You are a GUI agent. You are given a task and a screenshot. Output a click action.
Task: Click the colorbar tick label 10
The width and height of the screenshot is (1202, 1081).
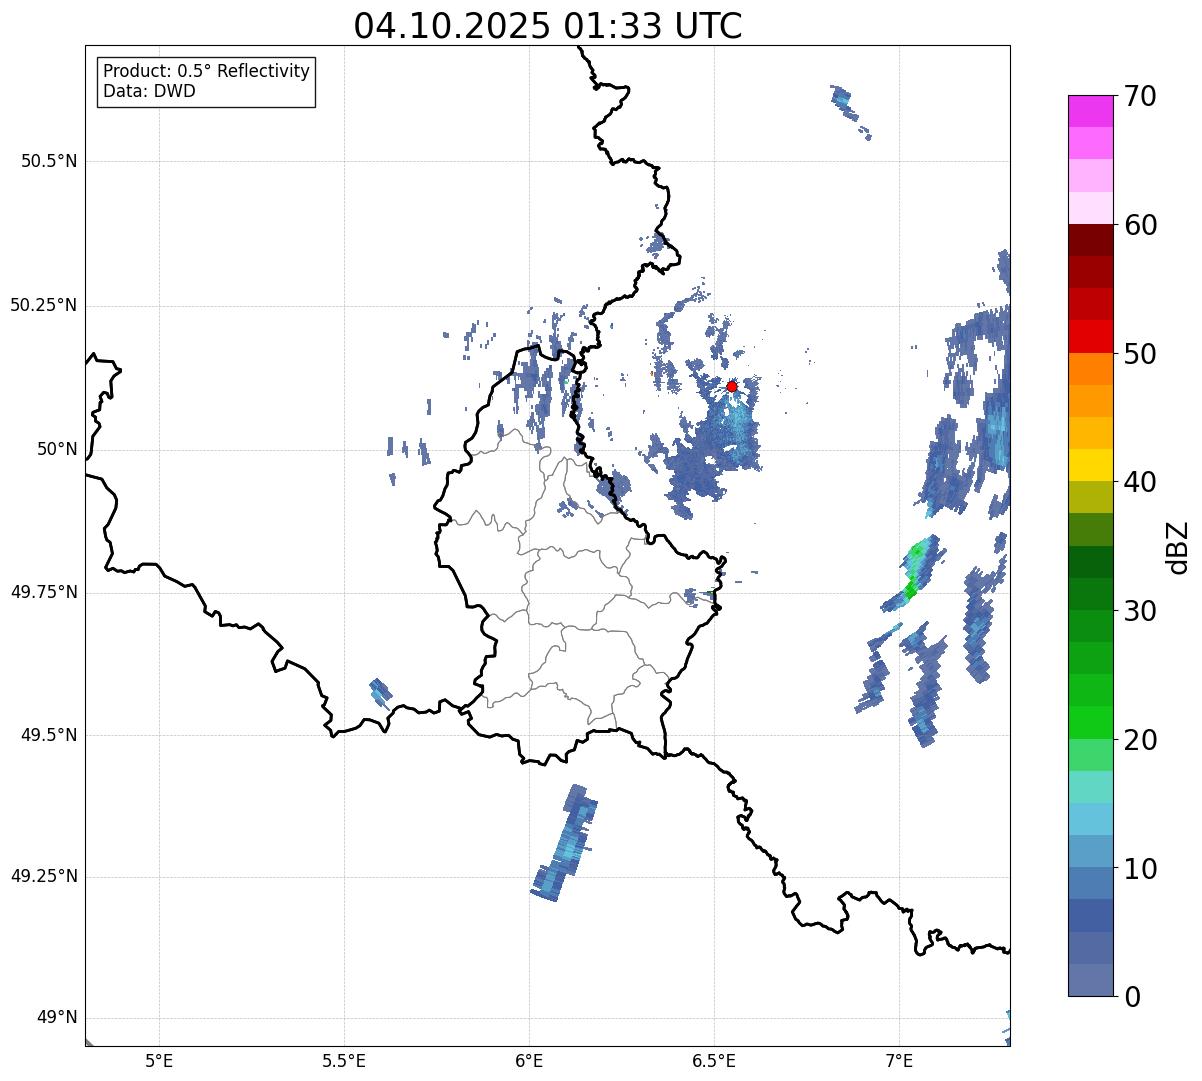click(x=1140, y=869)
